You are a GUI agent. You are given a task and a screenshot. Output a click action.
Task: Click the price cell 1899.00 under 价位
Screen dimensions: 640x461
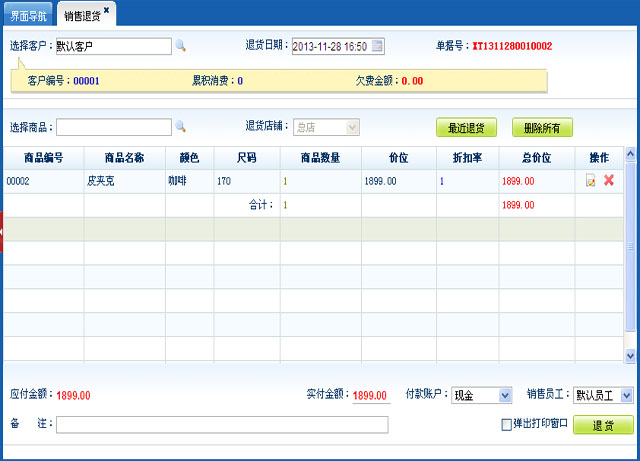click(x=398, y=181)
